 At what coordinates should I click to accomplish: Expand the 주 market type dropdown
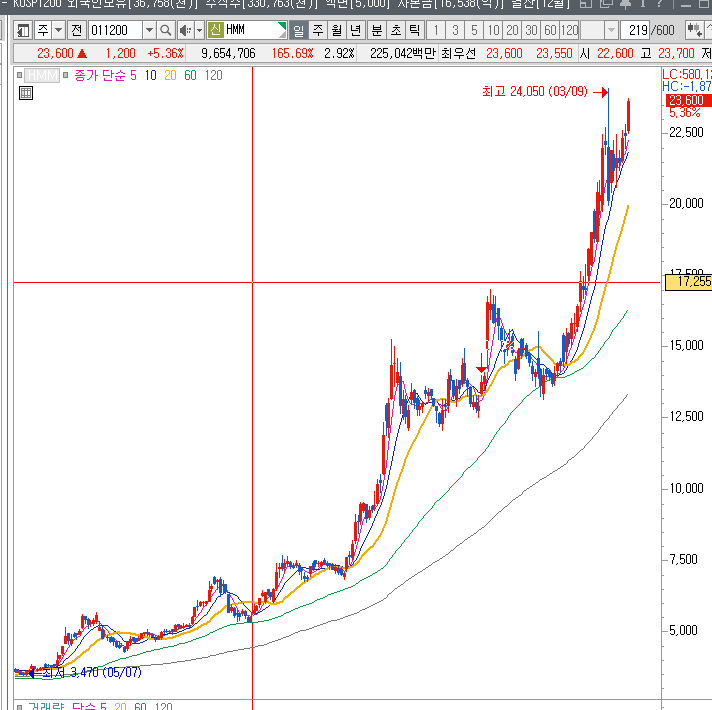point(57,30)
